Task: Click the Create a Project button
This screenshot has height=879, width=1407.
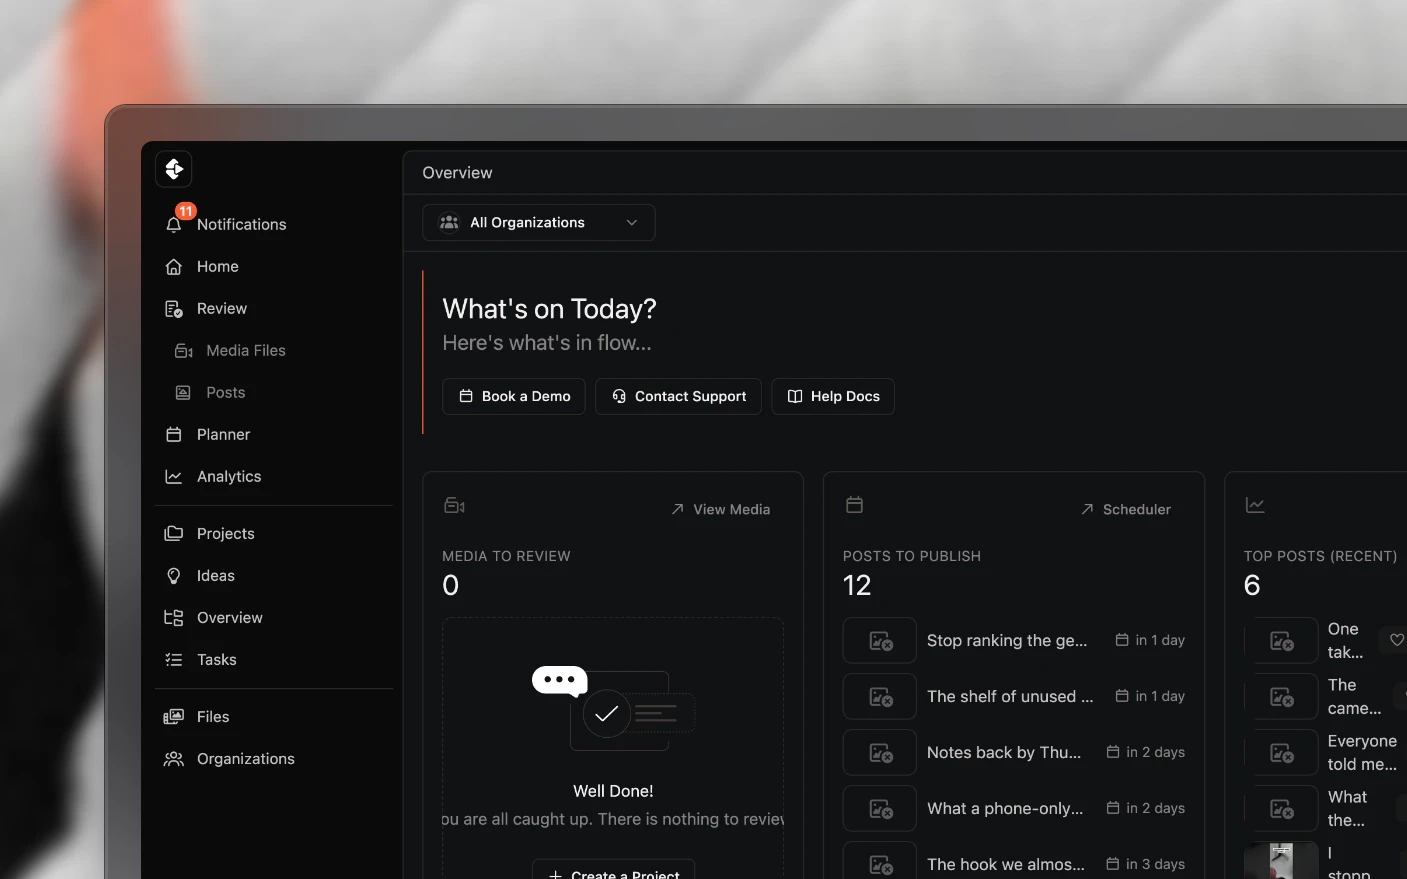Action: coord(613,871)
